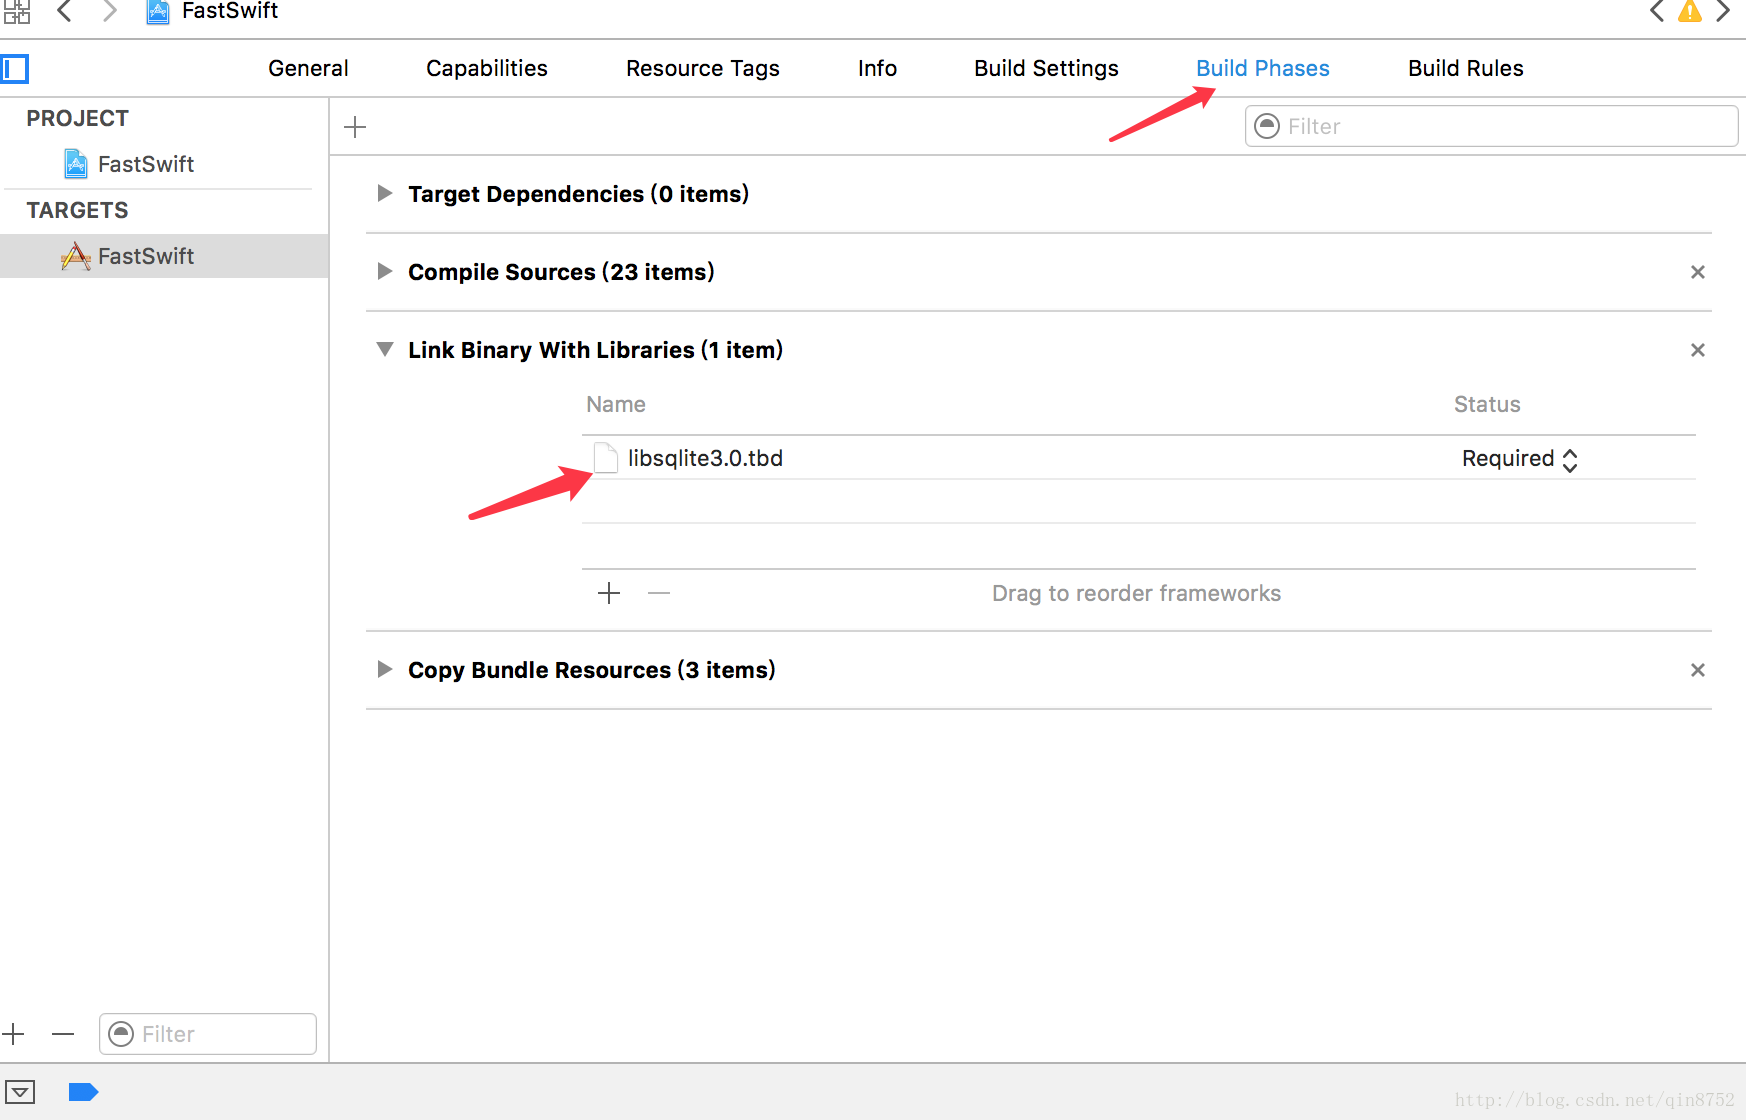The width and height of the screenshot is (1746, 1120).
Task: Open the Resource Tags tab
Action: tap(703, 68)
